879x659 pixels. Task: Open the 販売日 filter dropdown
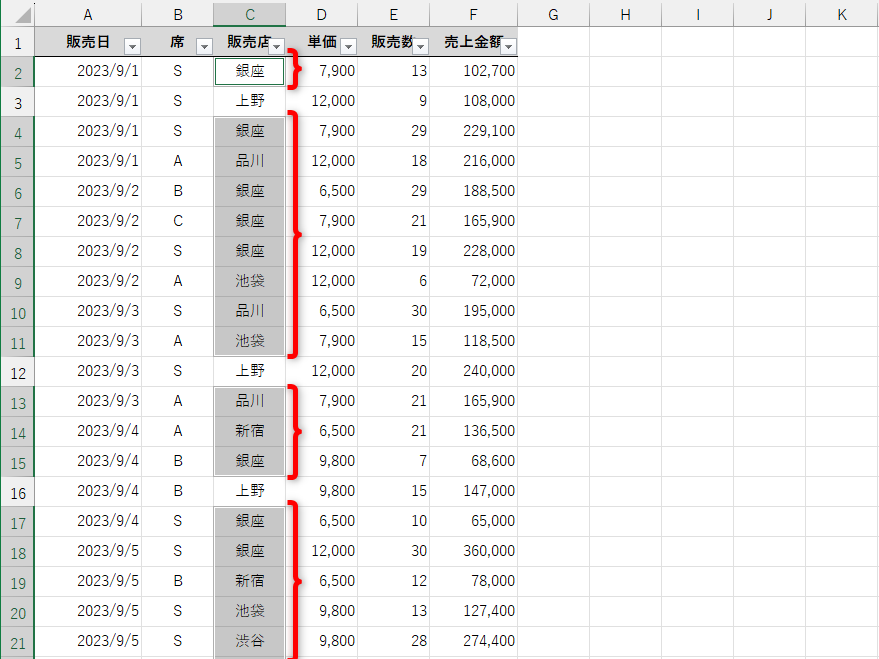pos(133,46)
